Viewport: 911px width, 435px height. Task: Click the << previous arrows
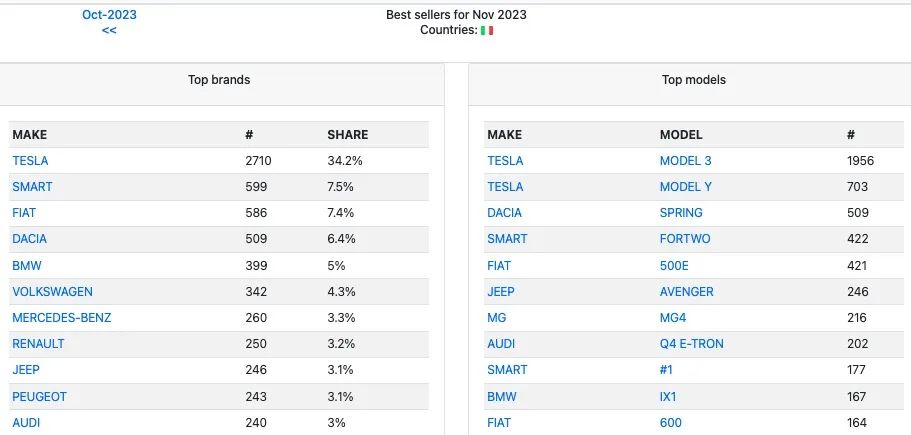click(x=109, y=30)
